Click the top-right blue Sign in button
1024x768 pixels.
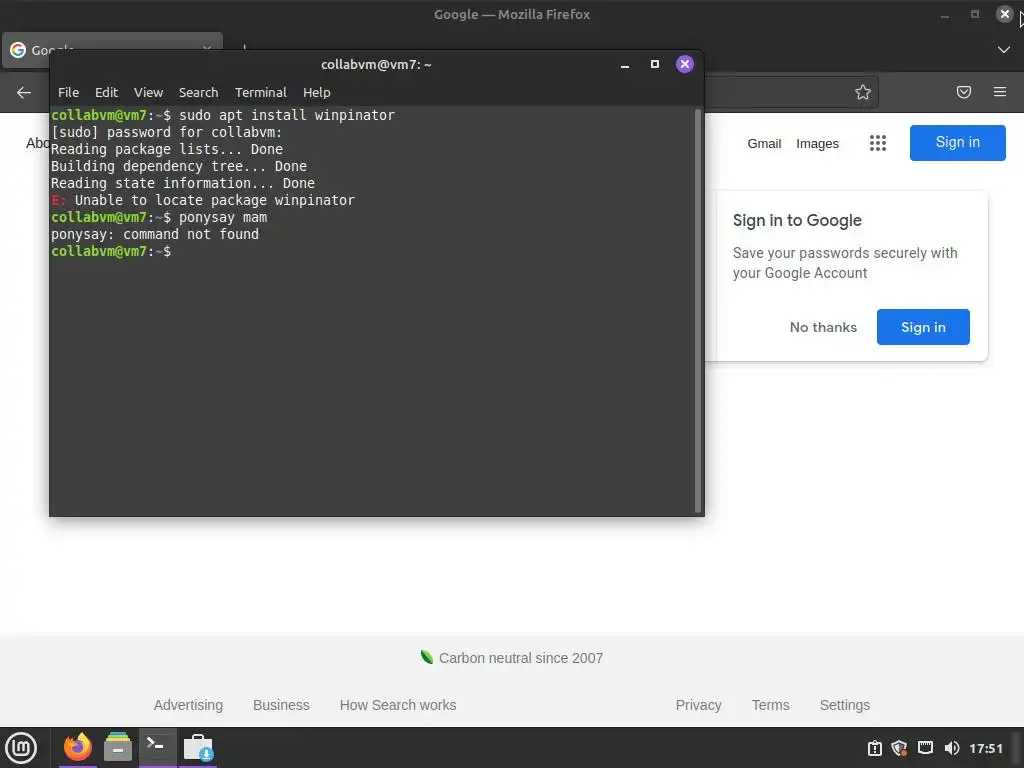point(957,142)
